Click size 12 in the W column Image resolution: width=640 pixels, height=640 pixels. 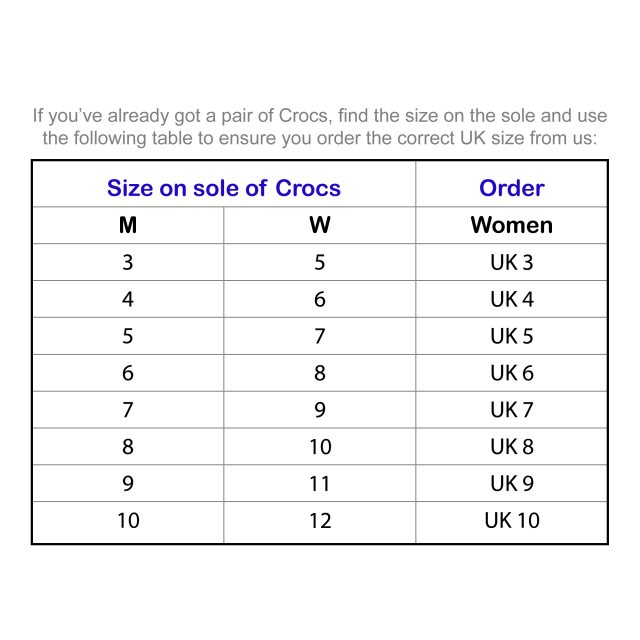(x=320, y=521)
